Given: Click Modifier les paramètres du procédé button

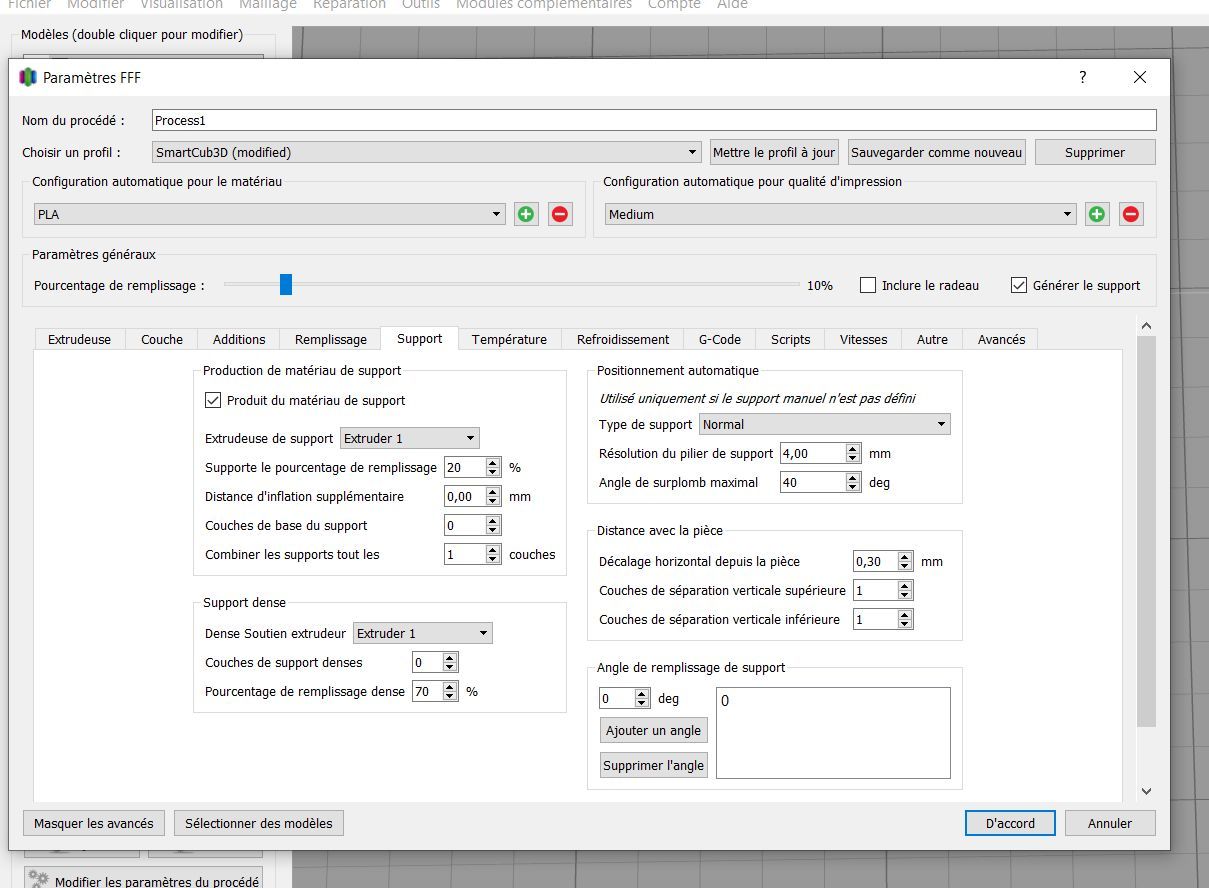Looking at the screenshot, I should click(x=142, y=878).
